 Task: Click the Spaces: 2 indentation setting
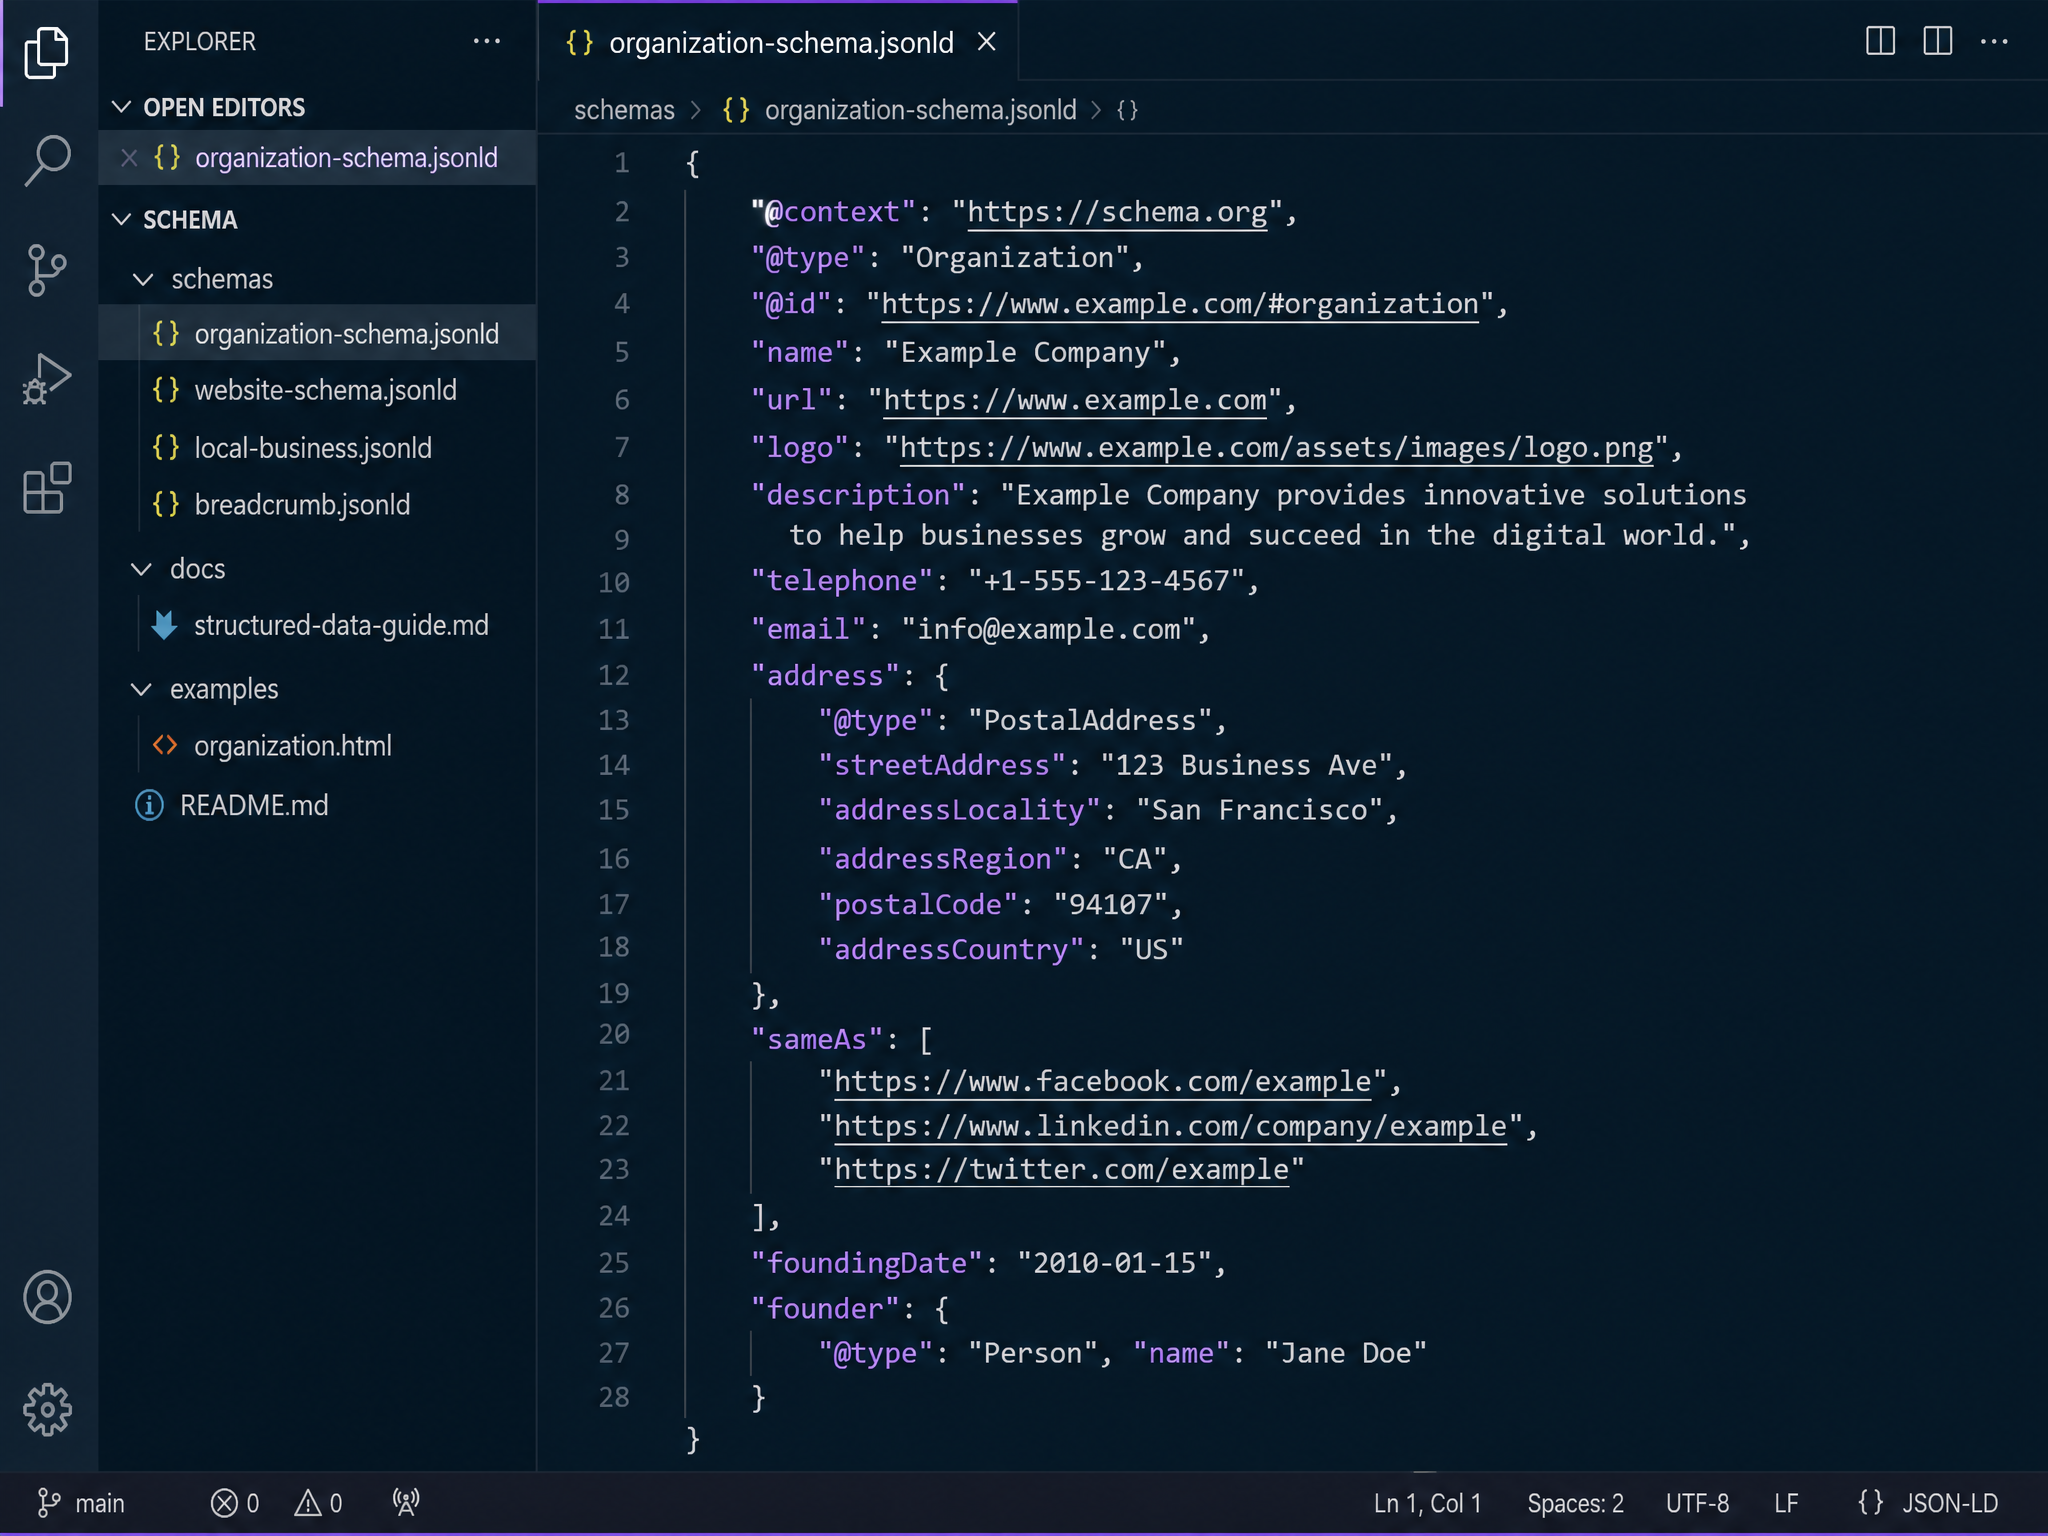point(1575,1503)
